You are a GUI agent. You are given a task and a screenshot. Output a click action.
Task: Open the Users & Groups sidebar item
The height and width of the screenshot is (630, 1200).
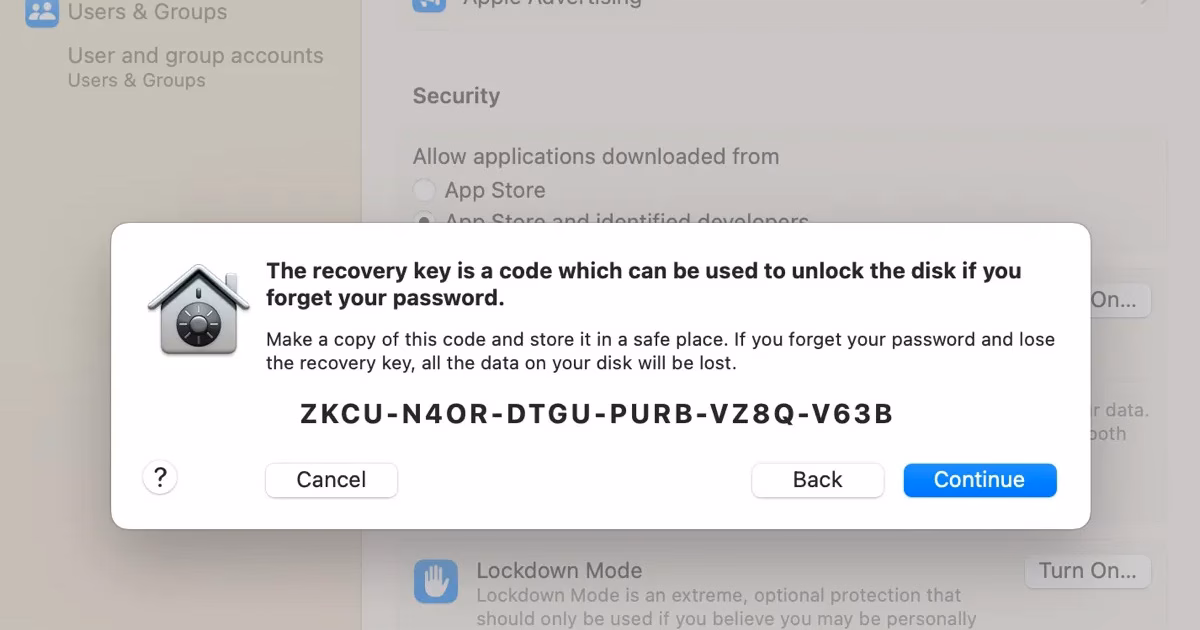click(x=147, y=12)
